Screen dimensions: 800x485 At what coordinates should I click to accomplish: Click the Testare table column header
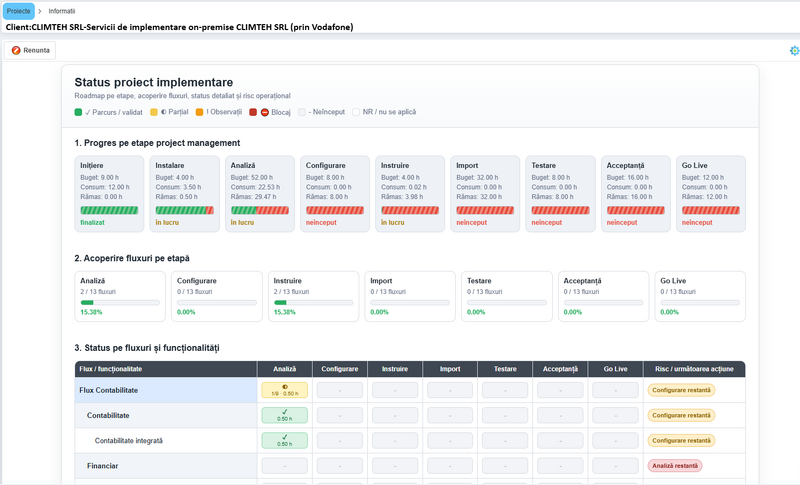pyautogui.click(x=505, y=369)
